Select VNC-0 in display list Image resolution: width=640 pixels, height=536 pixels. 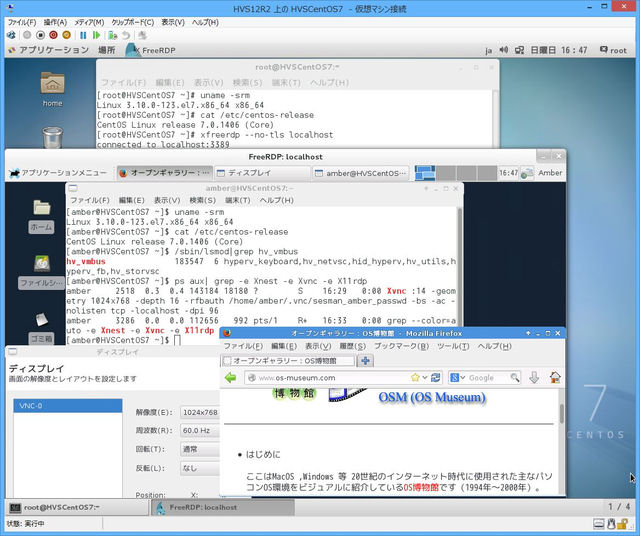(68, 406)
